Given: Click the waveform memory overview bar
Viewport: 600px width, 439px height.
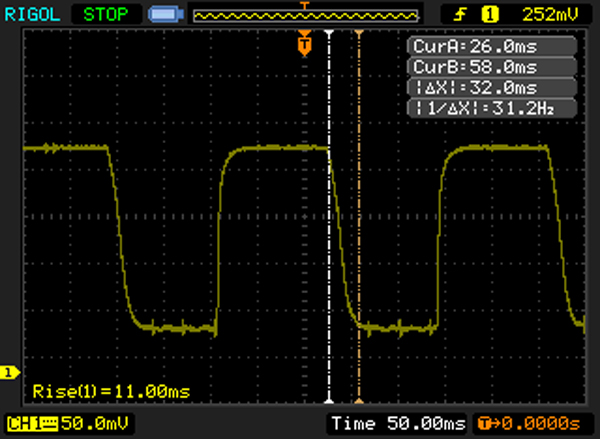Looking at the screenshot, I should point(306,16).
